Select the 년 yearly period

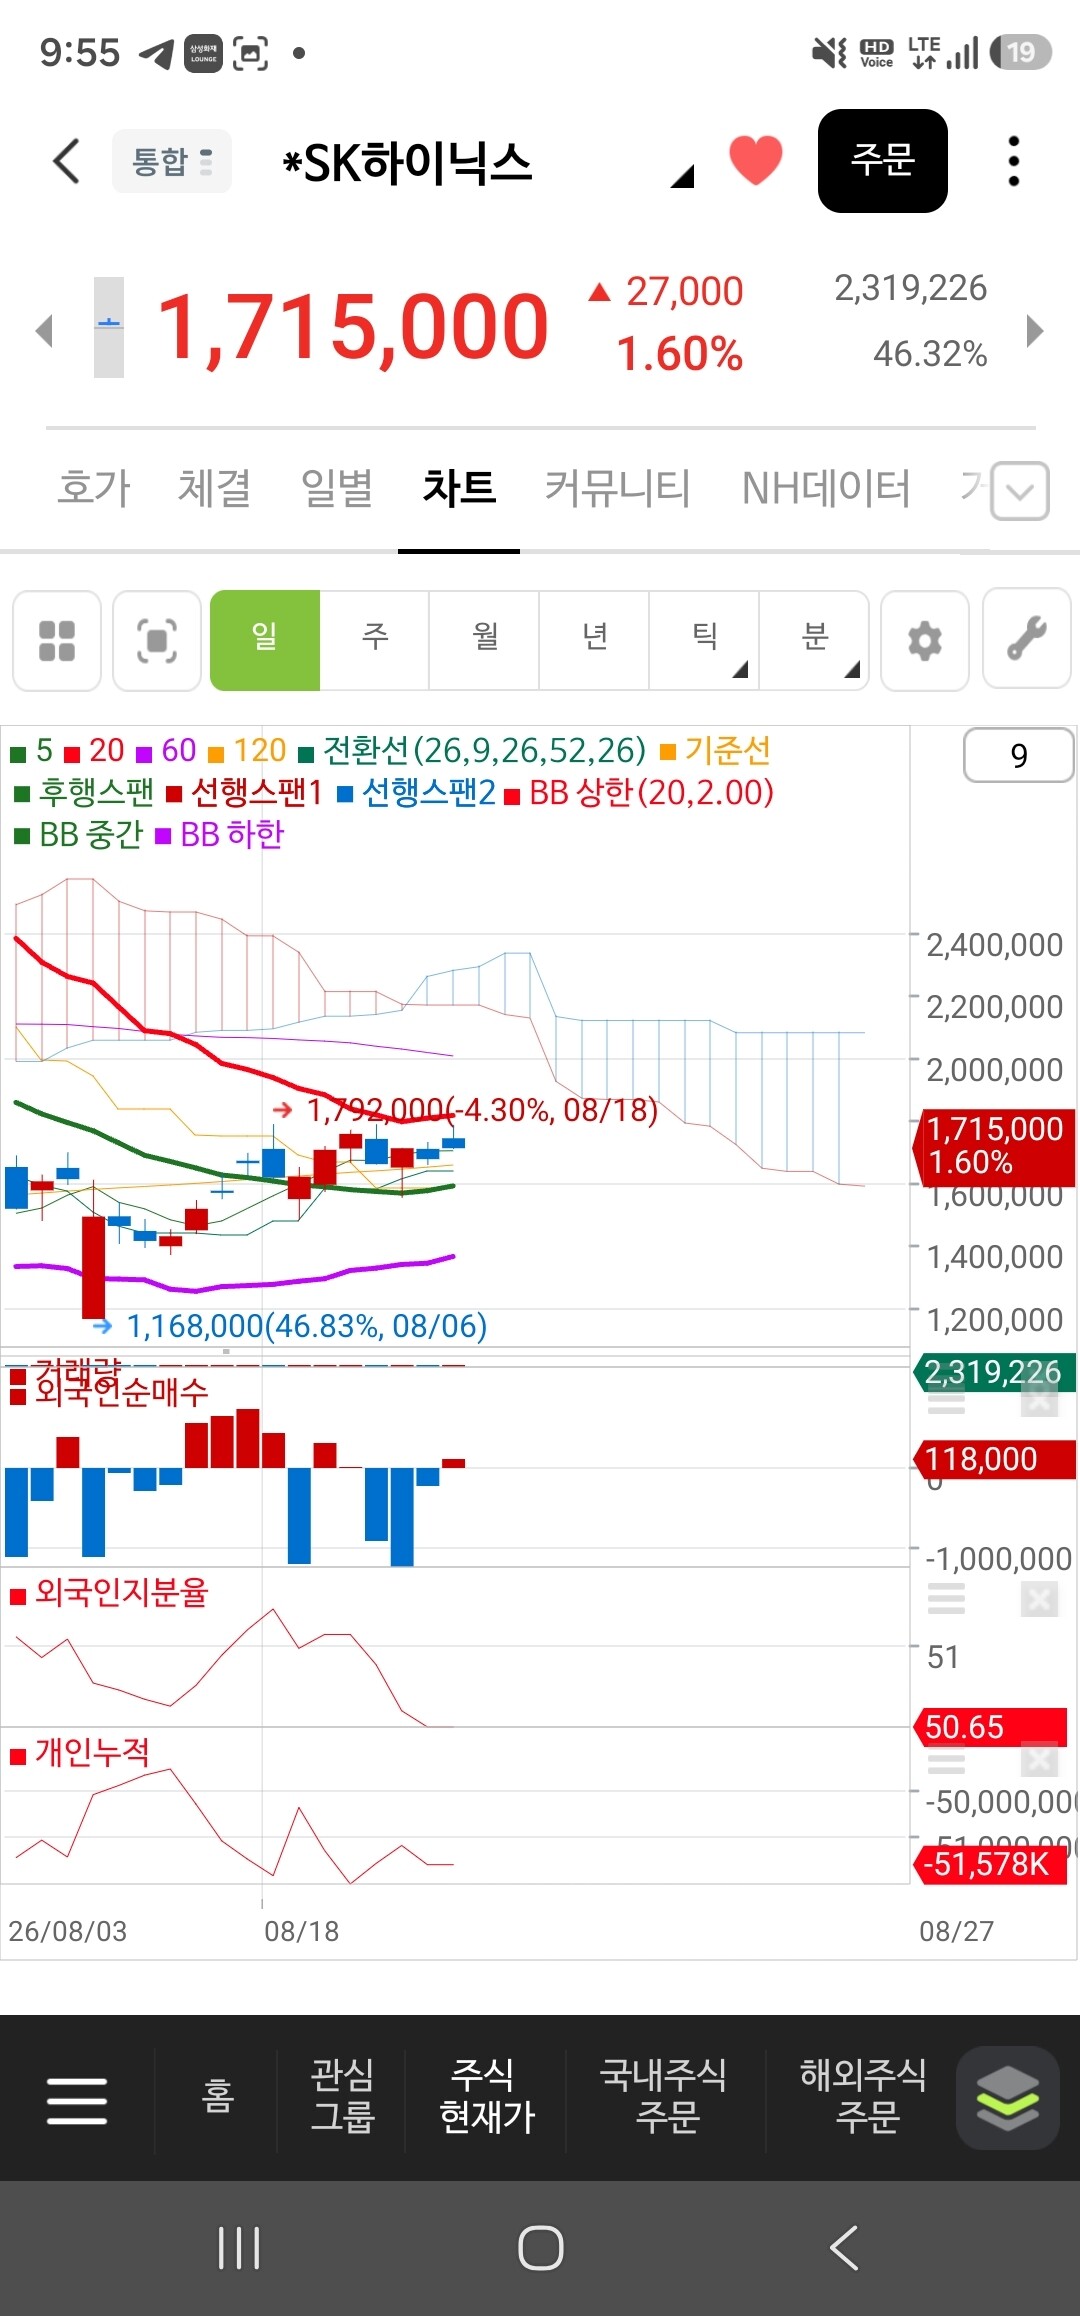[595, 640]
